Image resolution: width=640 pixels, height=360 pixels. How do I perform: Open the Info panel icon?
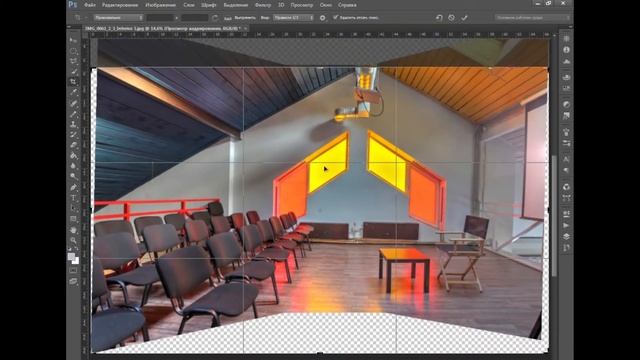[x=567, y=50]
